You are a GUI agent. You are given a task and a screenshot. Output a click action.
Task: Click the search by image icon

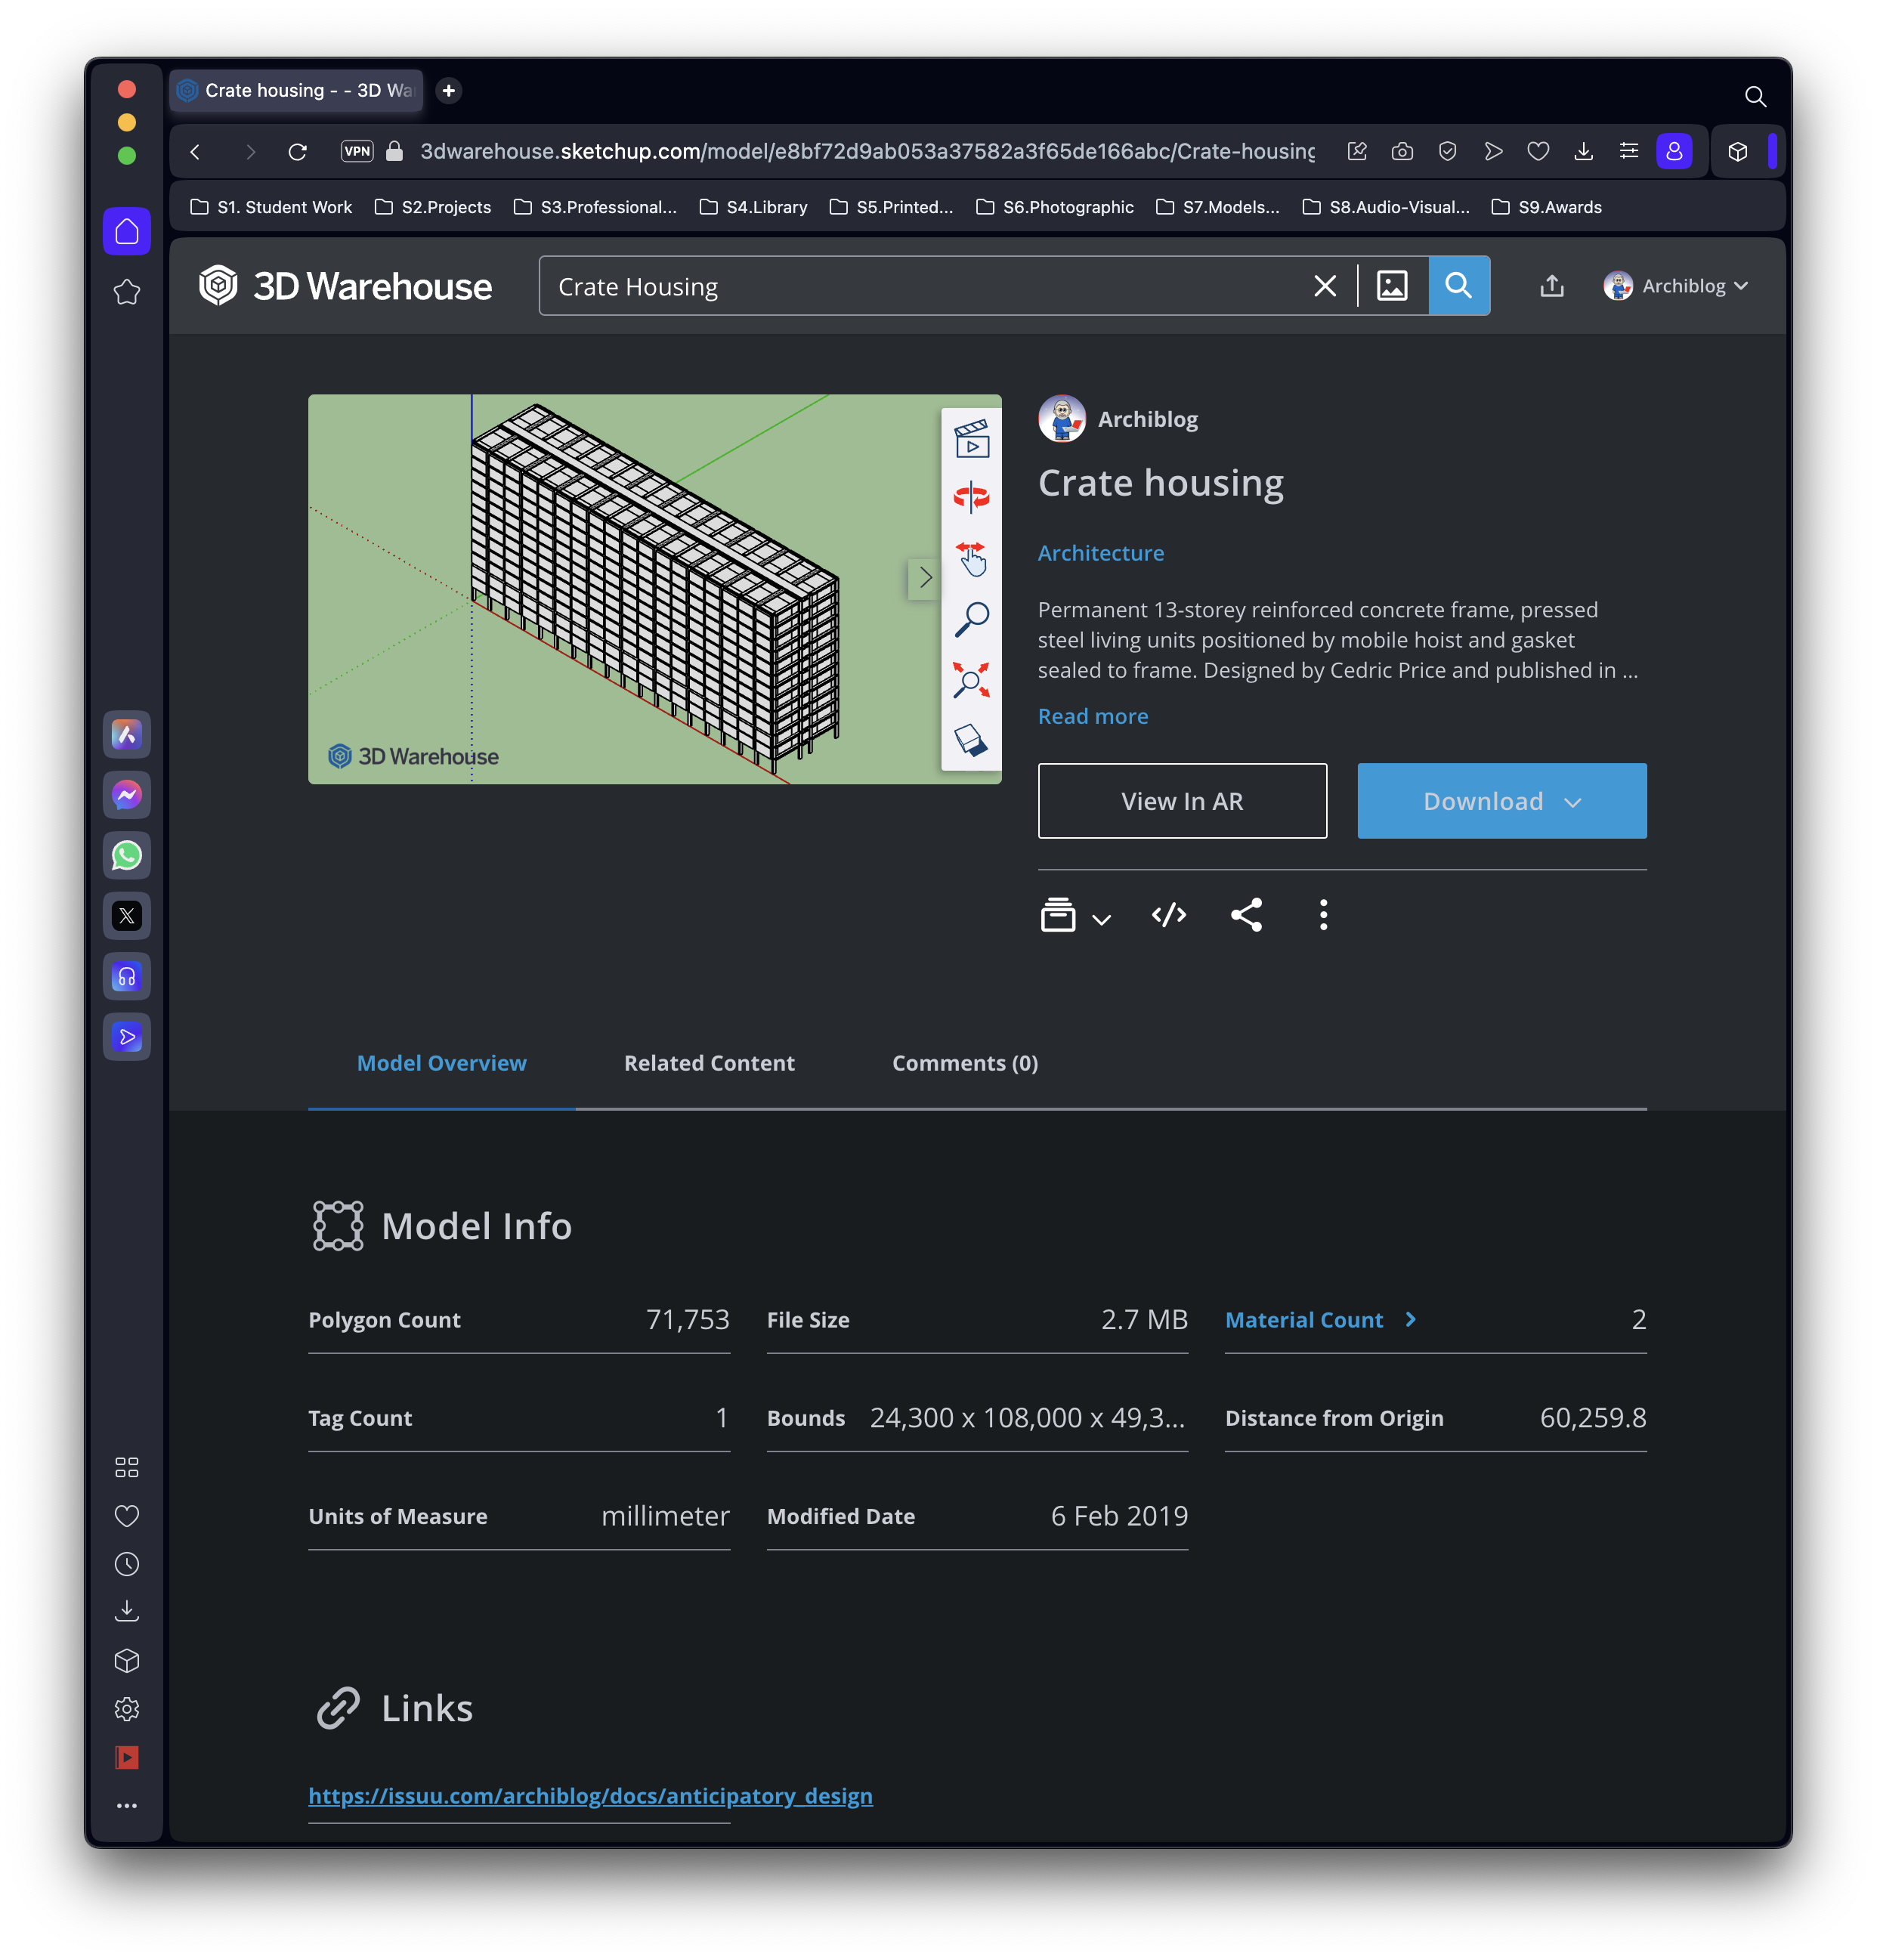(x=1392, y=286)
